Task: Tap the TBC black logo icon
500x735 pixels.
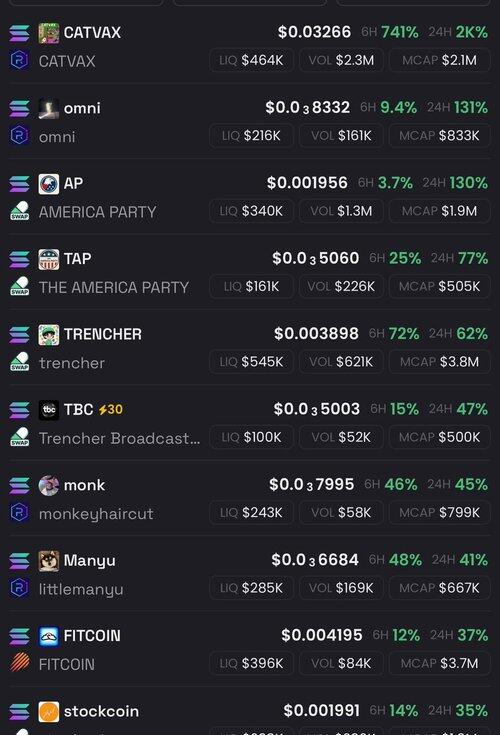Action: [x=49, y=410]
